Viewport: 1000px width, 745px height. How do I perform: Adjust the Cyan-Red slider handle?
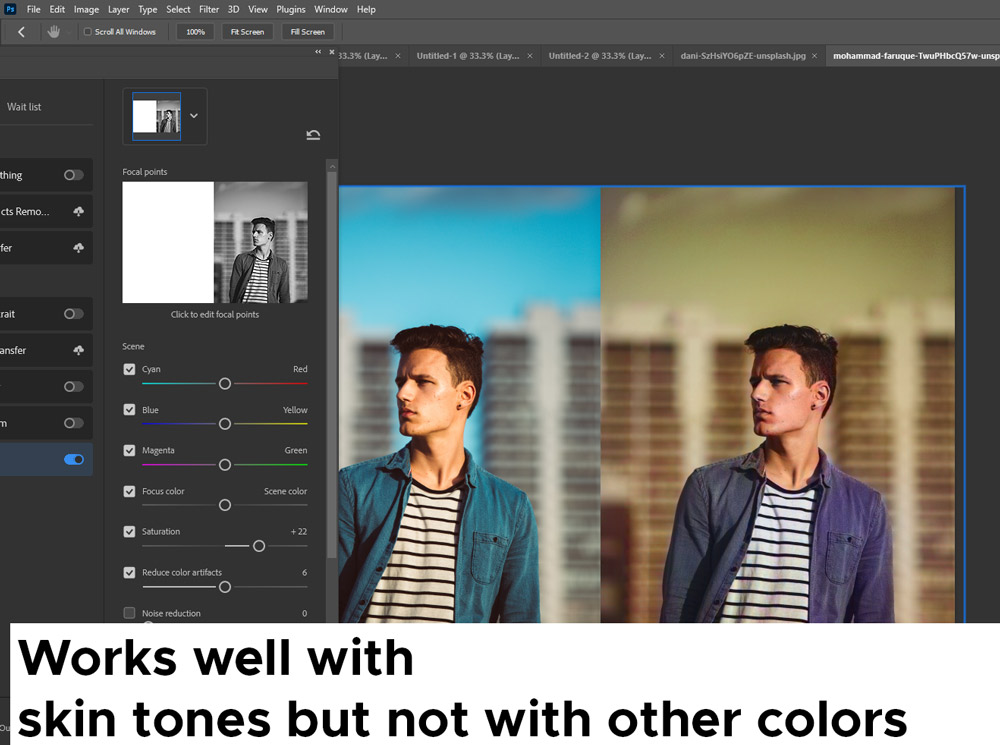(x=224, y=383)
